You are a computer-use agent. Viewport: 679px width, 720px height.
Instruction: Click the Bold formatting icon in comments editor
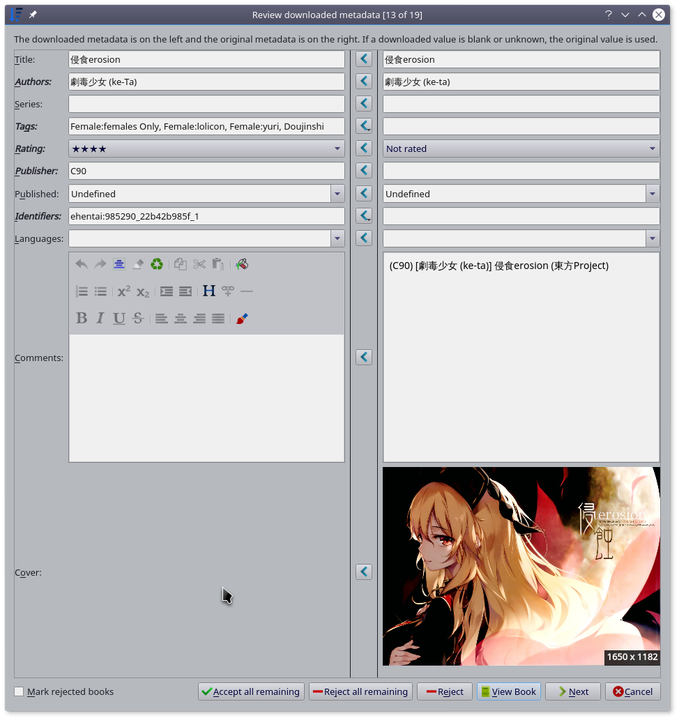pos(82,318)
